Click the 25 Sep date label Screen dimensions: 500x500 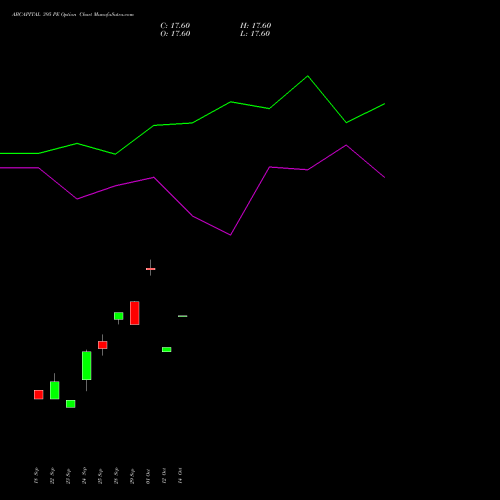coord(100,476)
